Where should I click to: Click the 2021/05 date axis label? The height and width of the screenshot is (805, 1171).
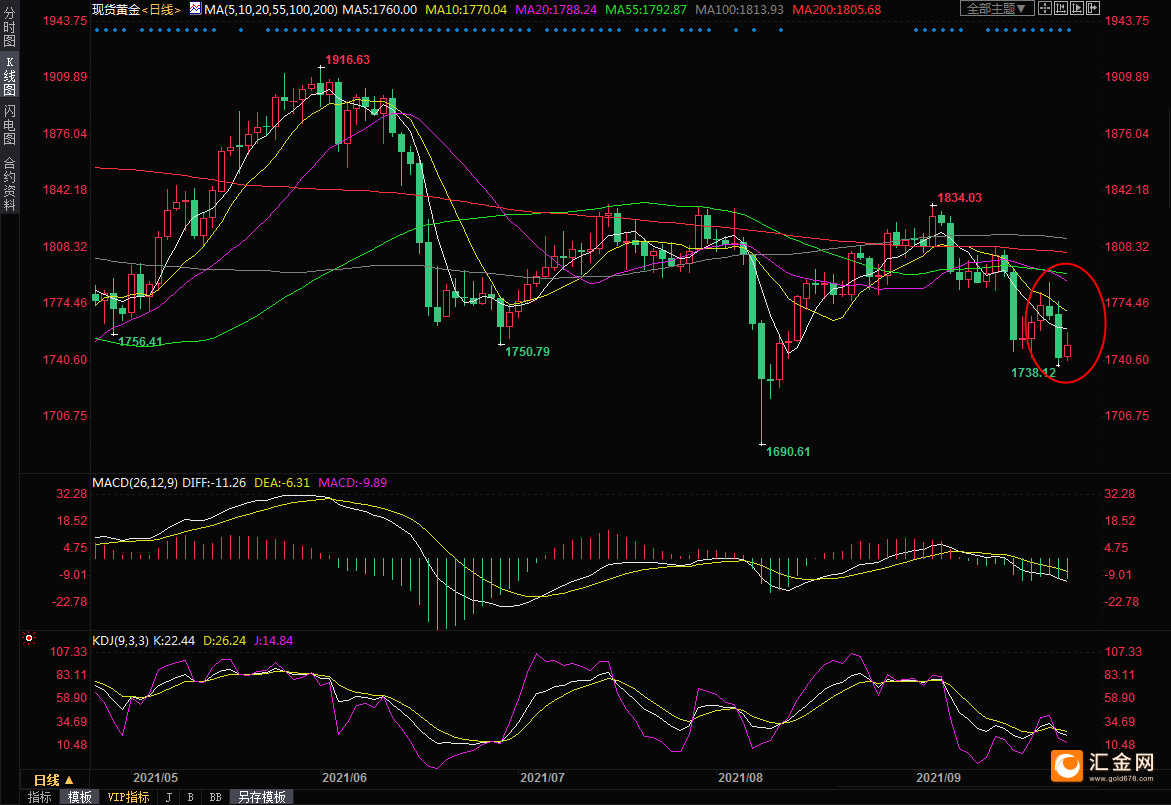tap(155, 777)
